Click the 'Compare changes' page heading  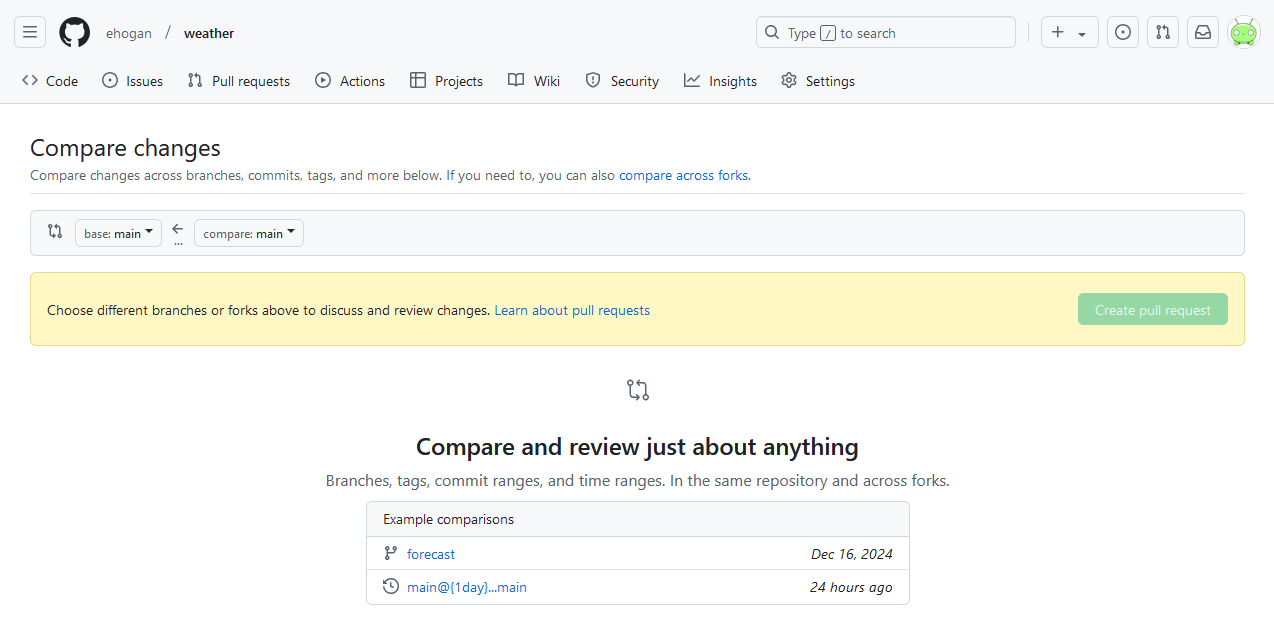tap(125, 148)
